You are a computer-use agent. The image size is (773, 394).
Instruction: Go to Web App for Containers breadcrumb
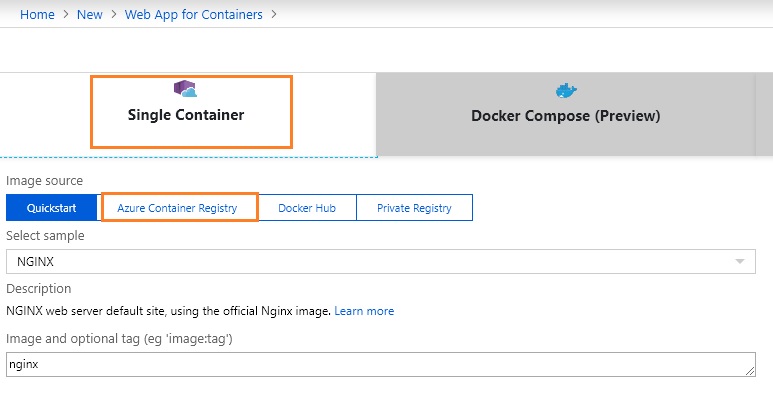click(x=193, y=14)
